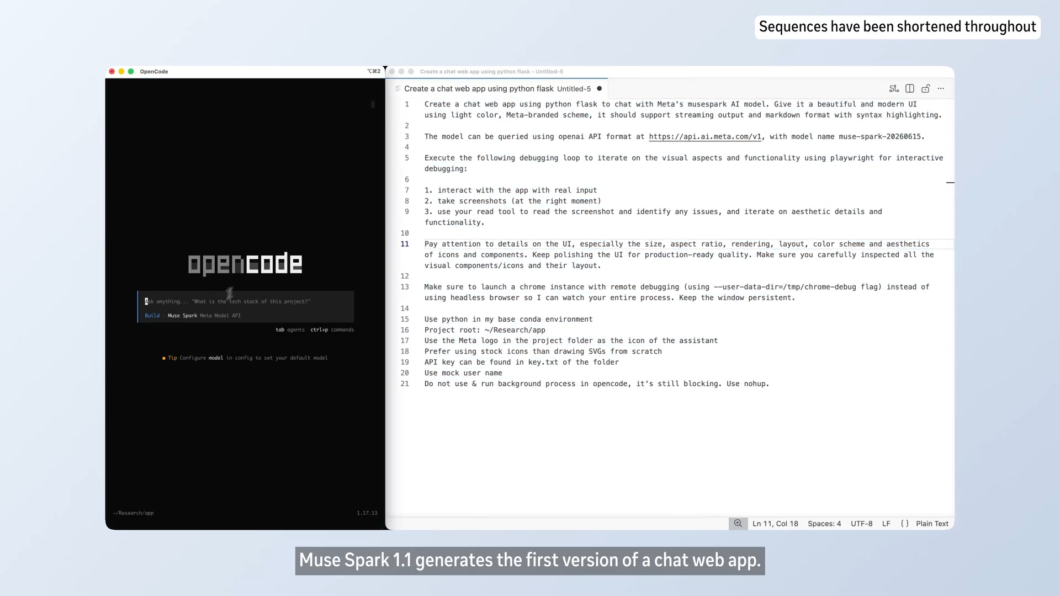The width and height of the screenshot is (1060, 596).
Task: Click the Tip about configuring default model
Action: pyautogui.click(x=245, y=358)
